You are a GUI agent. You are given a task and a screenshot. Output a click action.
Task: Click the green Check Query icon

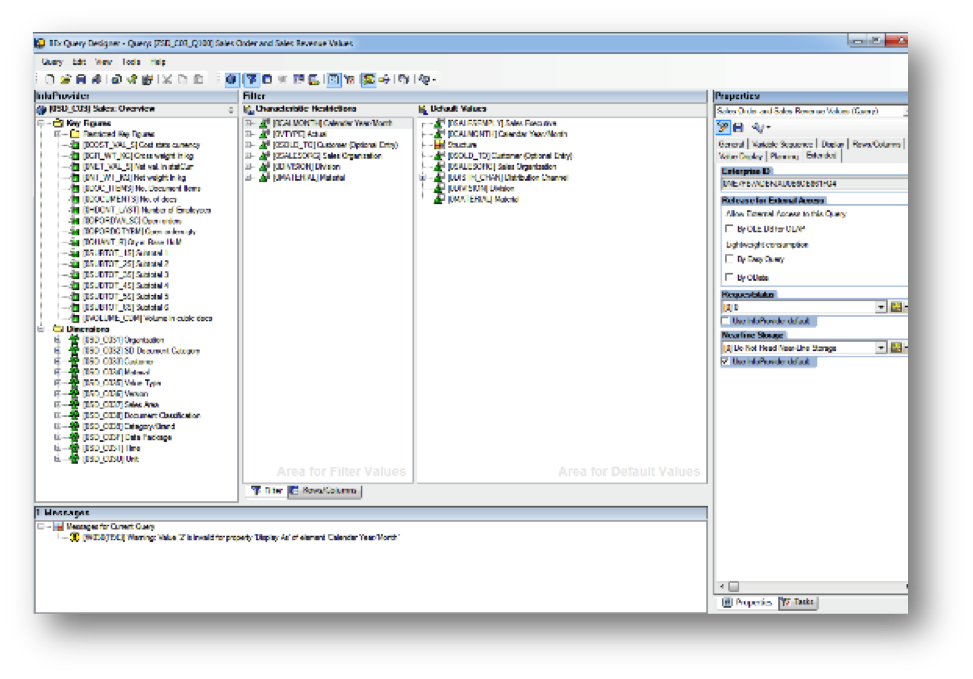(x=132, y=79)
